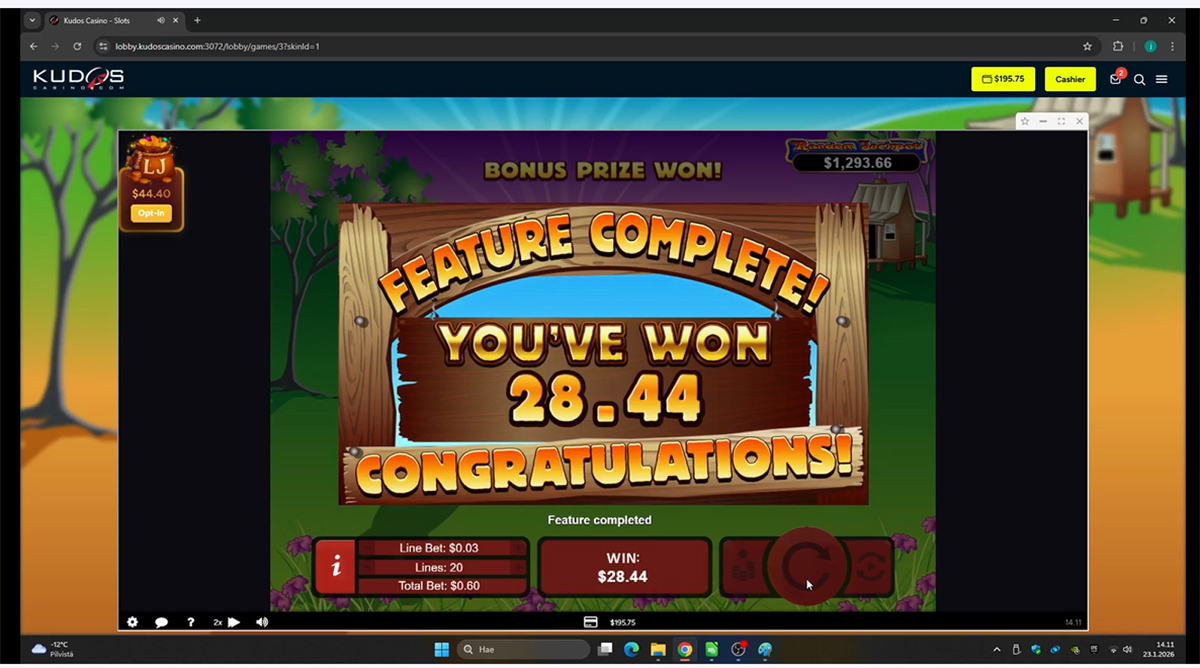1200x668 pixels.
Task: Open the chat bubble icon
Action: pyautogui.click(x=161, y=622)
